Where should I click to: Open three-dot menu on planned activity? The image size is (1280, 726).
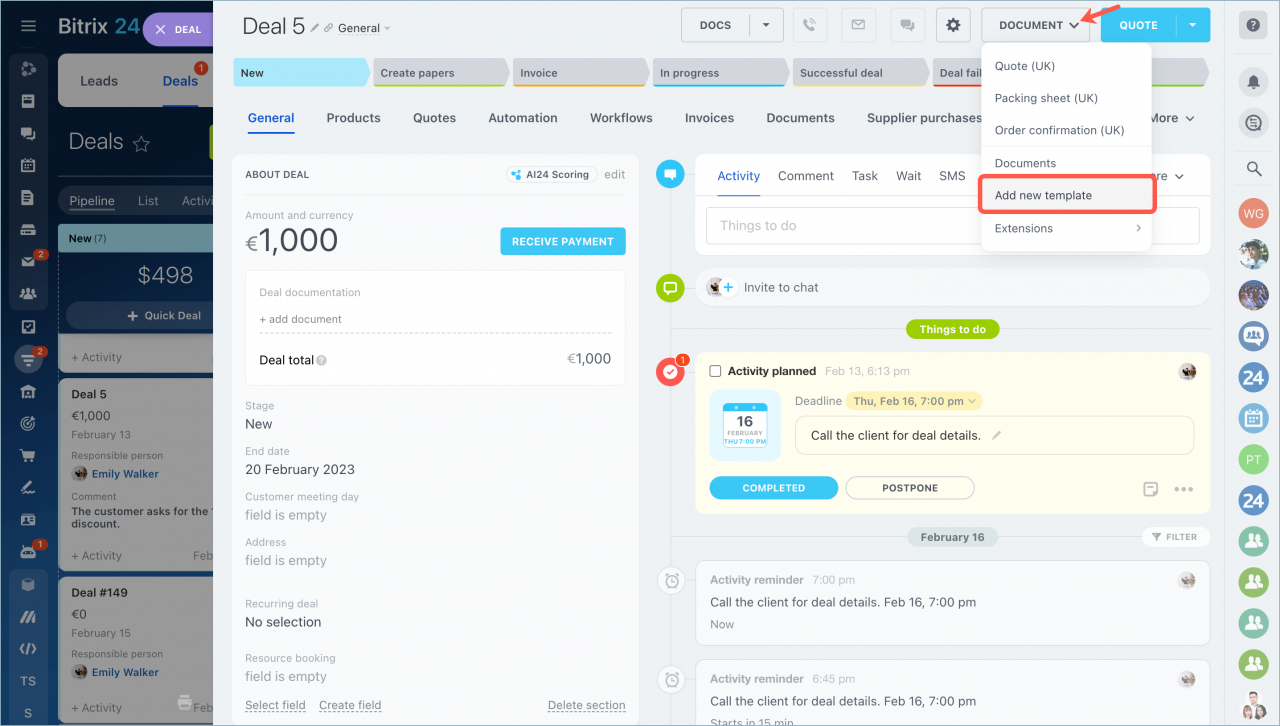click(x=1184, y=489)
